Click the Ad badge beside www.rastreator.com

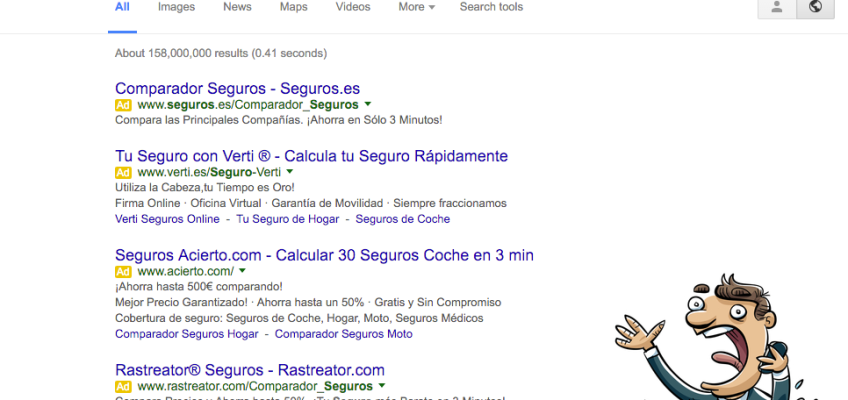coord(123,386)
